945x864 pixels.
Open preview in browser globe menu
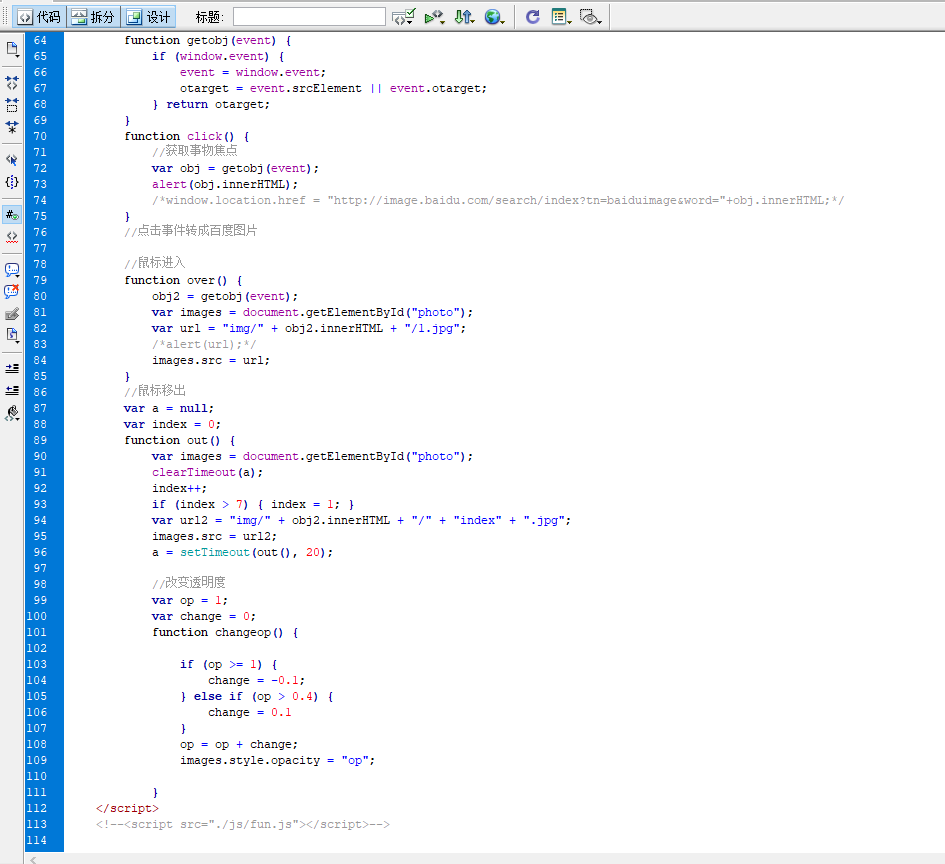click(x=494, y=17)
